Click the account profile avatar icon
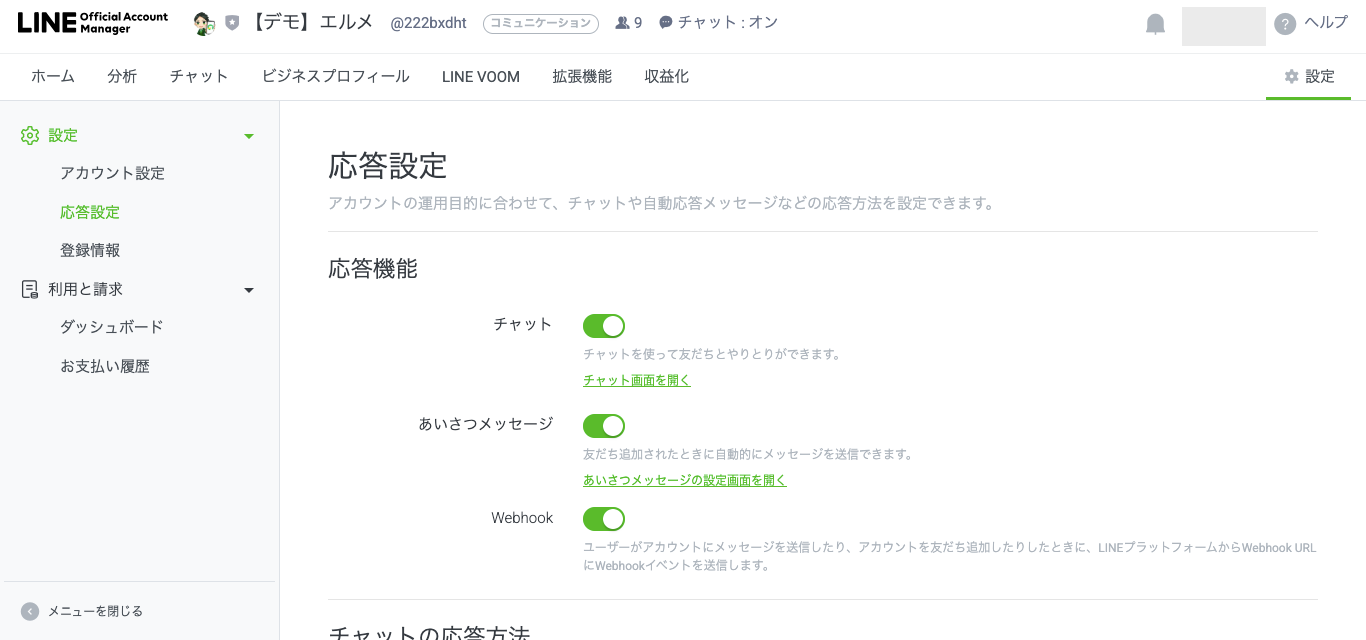The image size is (1366, 640). click(204, 23)
